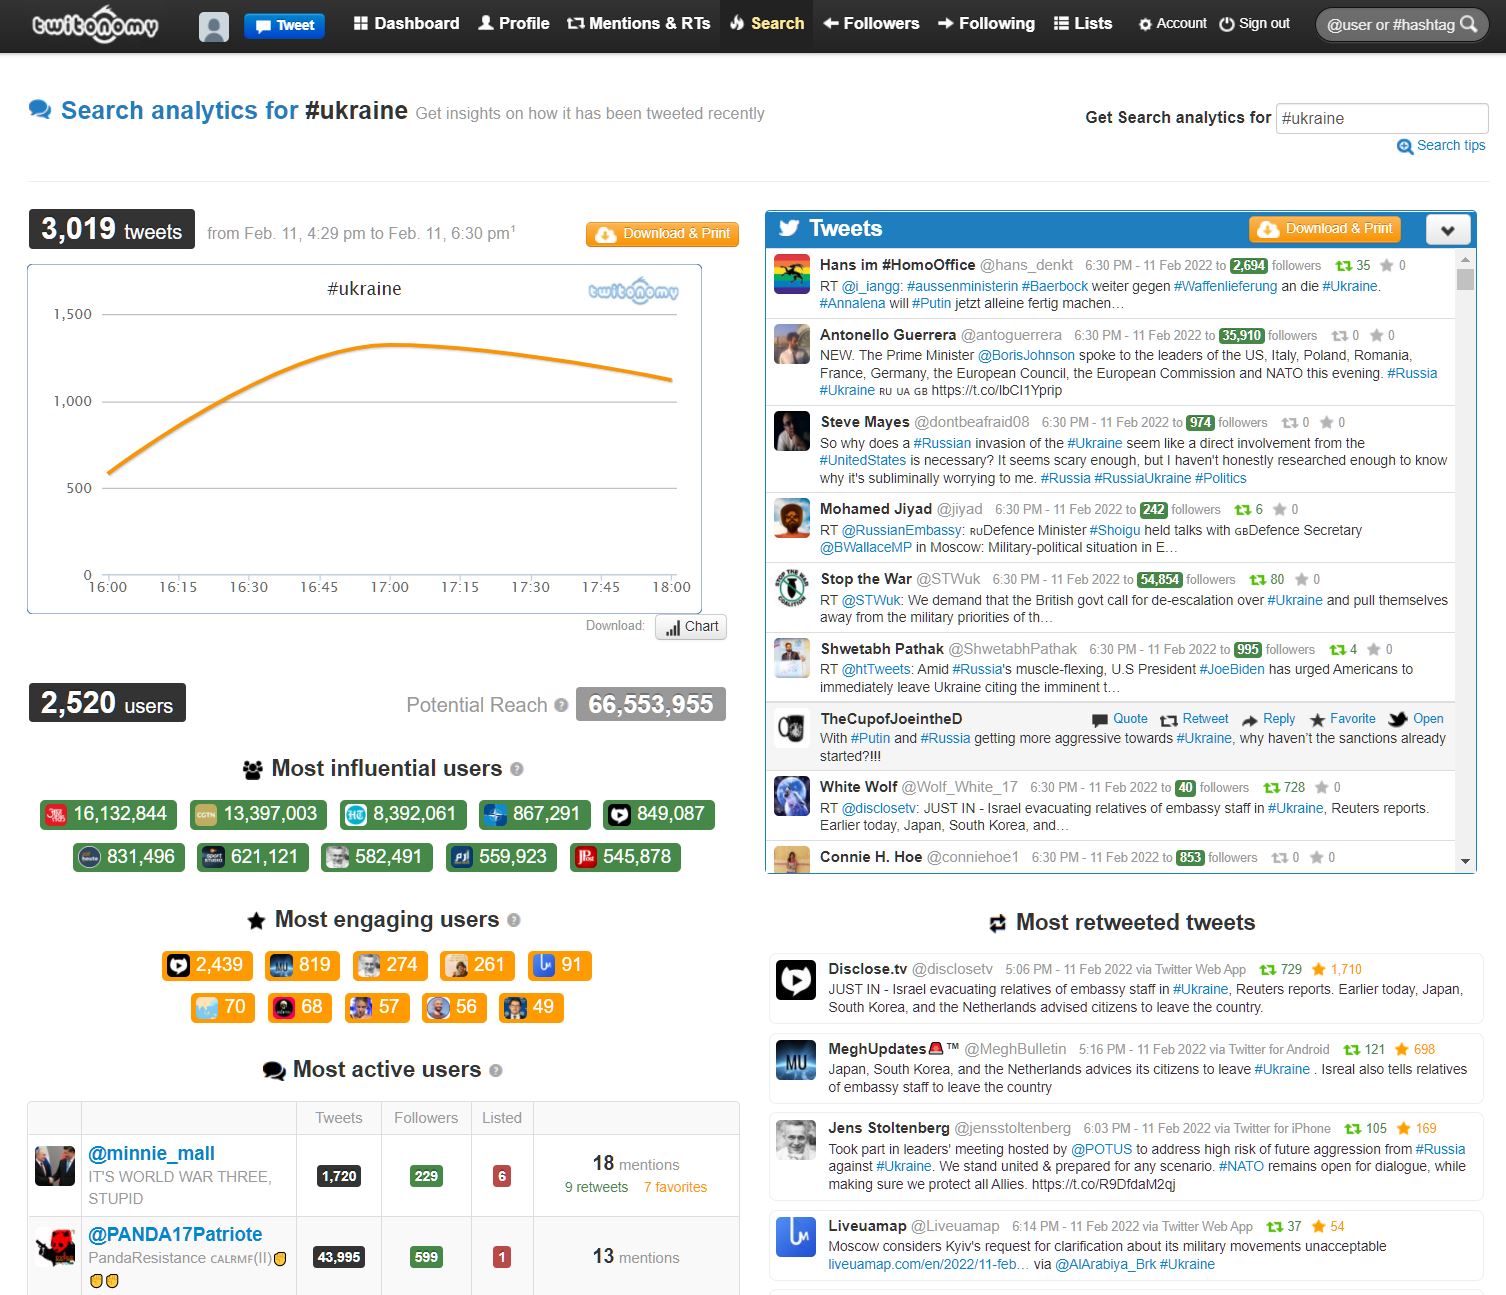Open the Dashboard menu item

click(x=406, y=23)
